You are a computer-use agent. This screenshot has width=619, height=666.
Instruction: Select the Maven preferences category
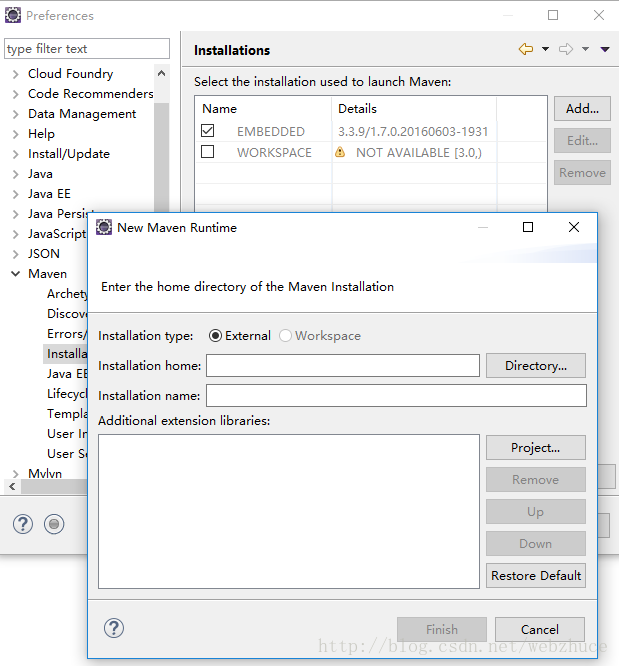[48, 274]
